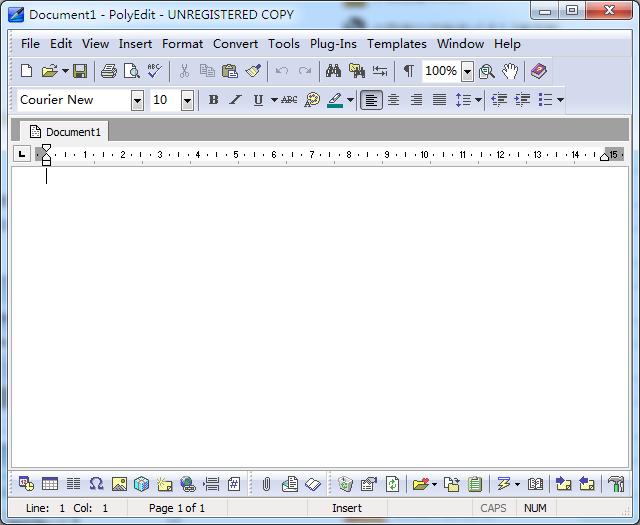Create a new blank document
This screenshot has width=640, height=525.
(x=27, y=71)
